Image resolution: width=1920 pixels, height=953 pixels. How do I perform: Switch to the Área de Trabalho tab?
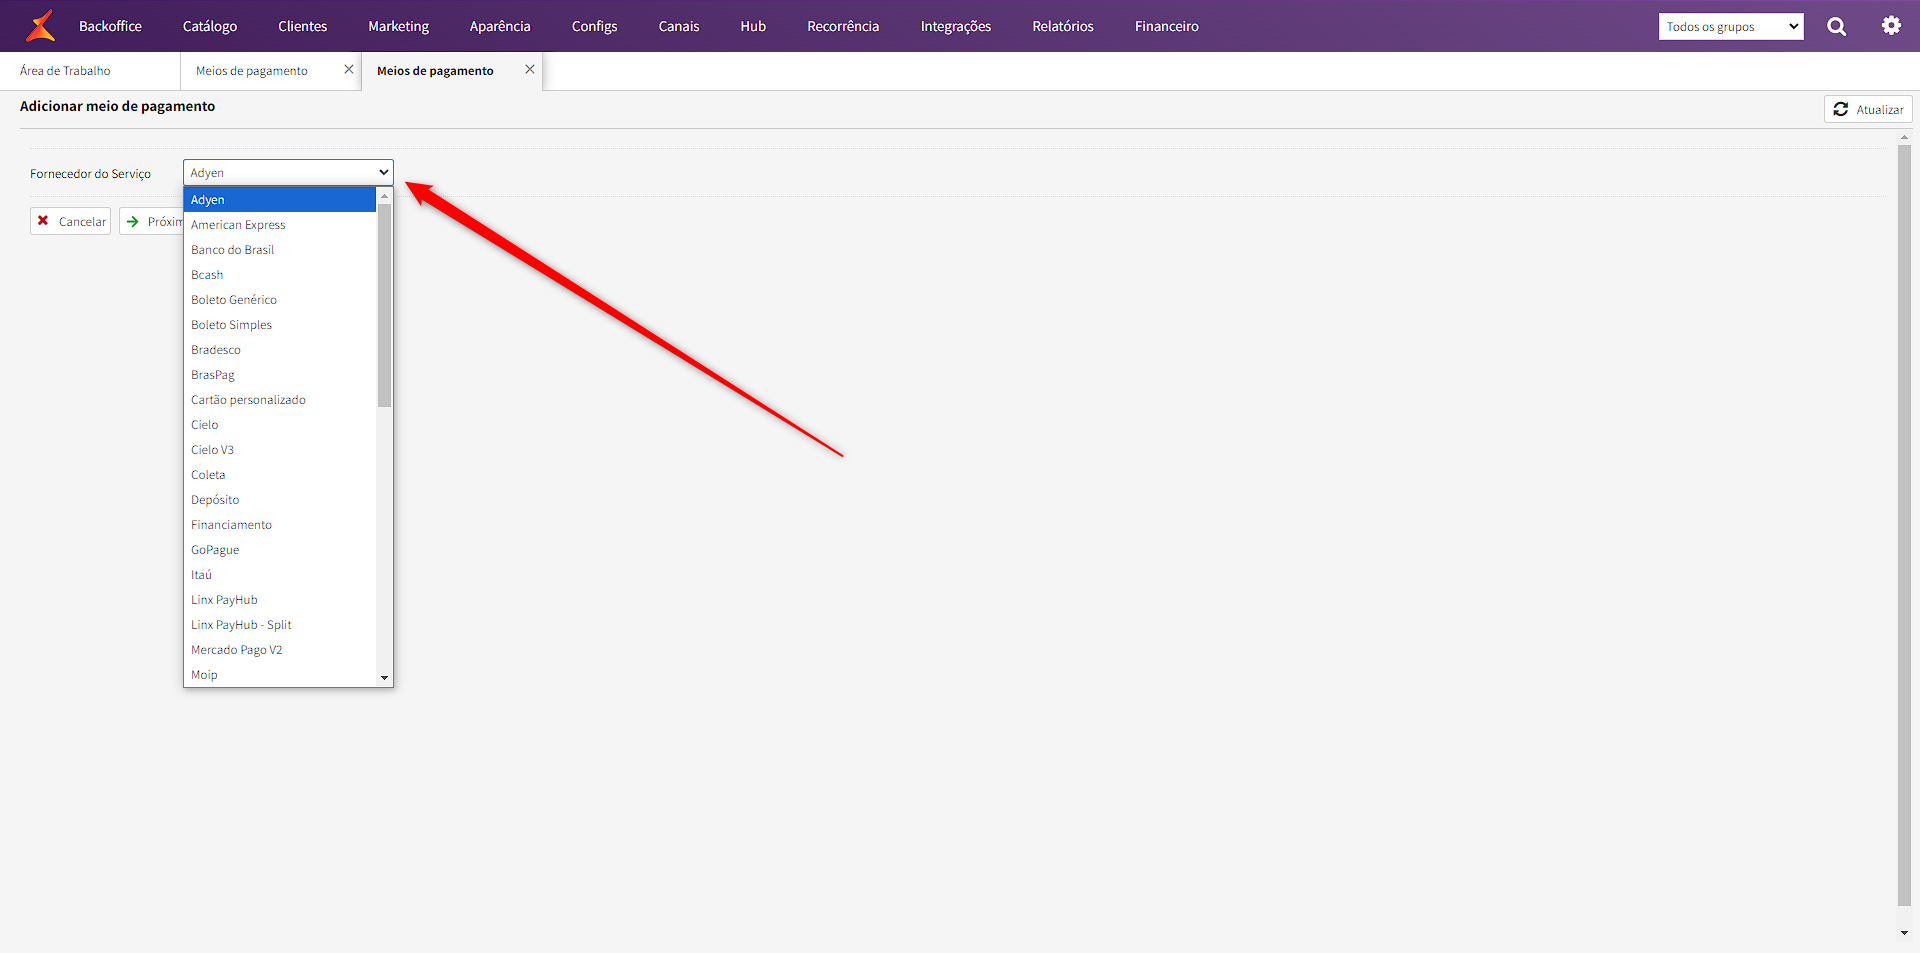click(90, 71)
